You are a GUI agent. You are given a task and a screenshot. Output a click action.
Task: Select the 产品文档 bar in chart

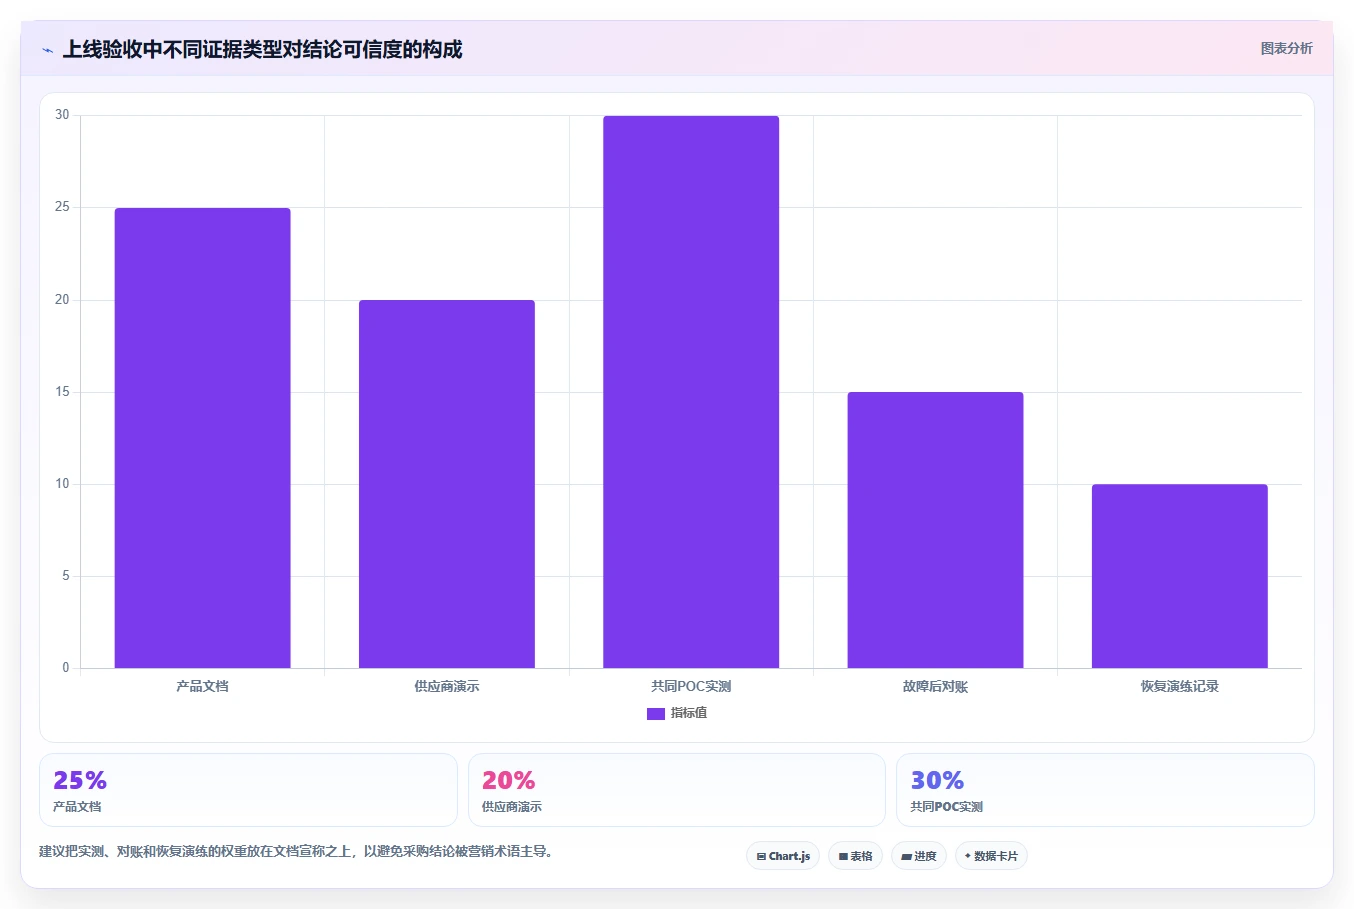pyautogui.click(x=203, y=438)
